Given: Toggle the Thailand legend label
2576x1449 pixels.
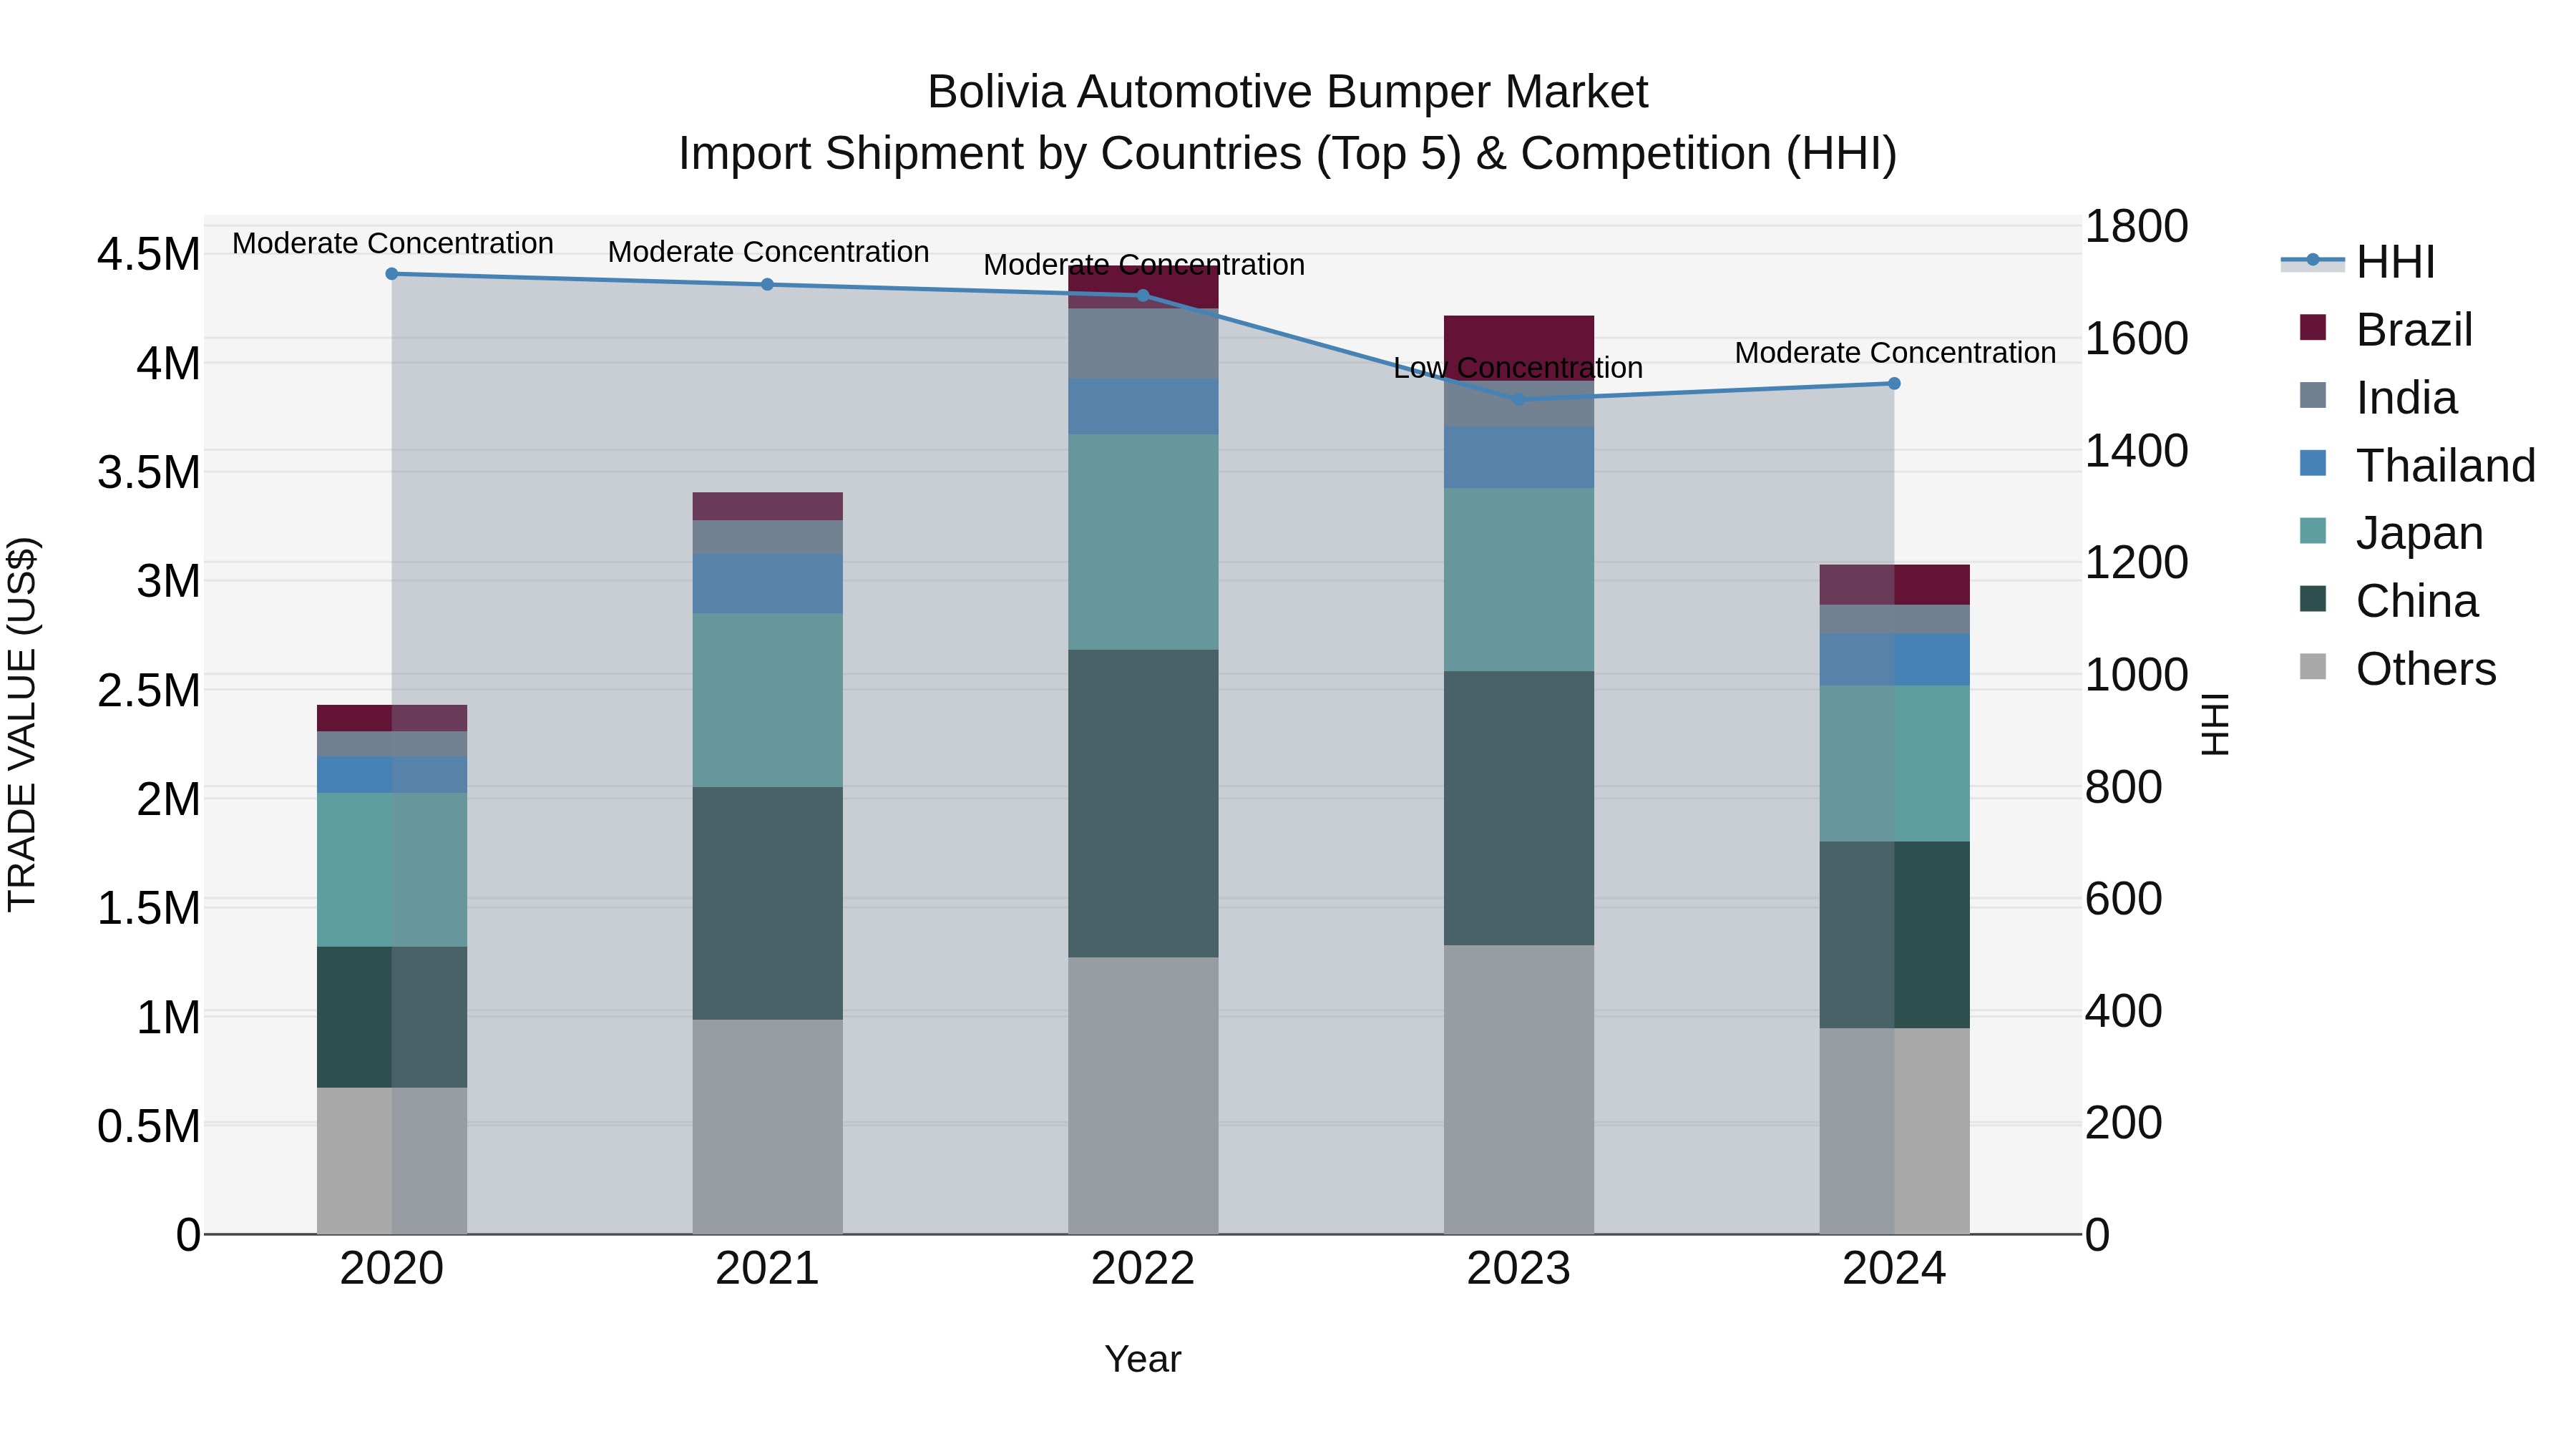Looking at the screenshot, I should [x=2446, y=466].
